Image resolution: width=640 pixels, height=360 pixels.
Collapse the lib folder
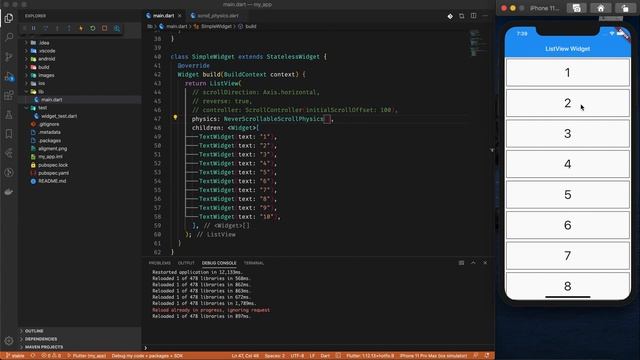(27, 91)
